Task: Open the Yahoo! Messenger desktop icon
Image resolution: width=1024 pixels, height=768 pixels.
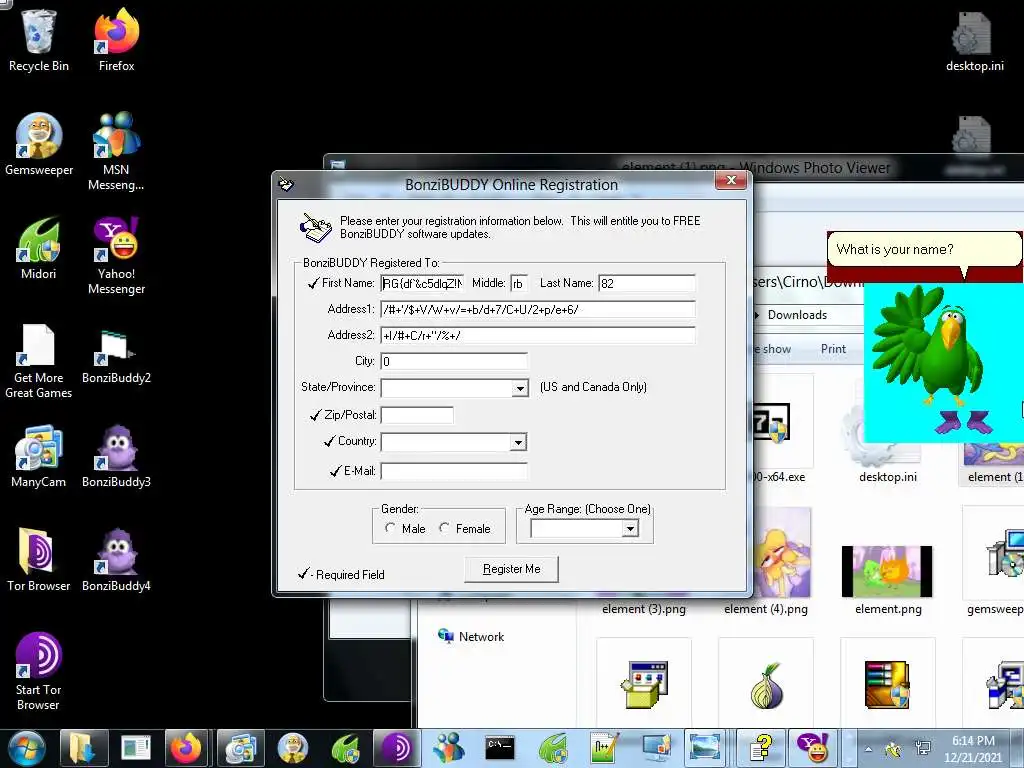Action: coord(116,255)
